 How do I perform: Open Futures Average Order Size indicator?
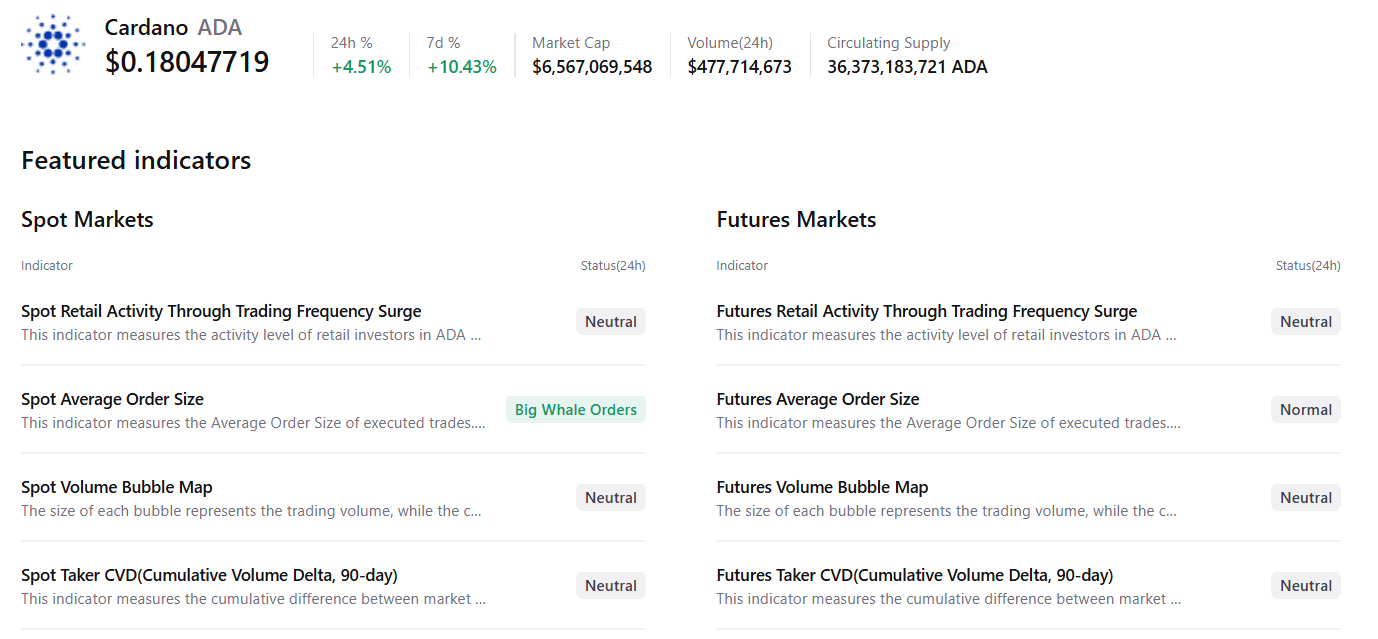[x=818, y=399]
